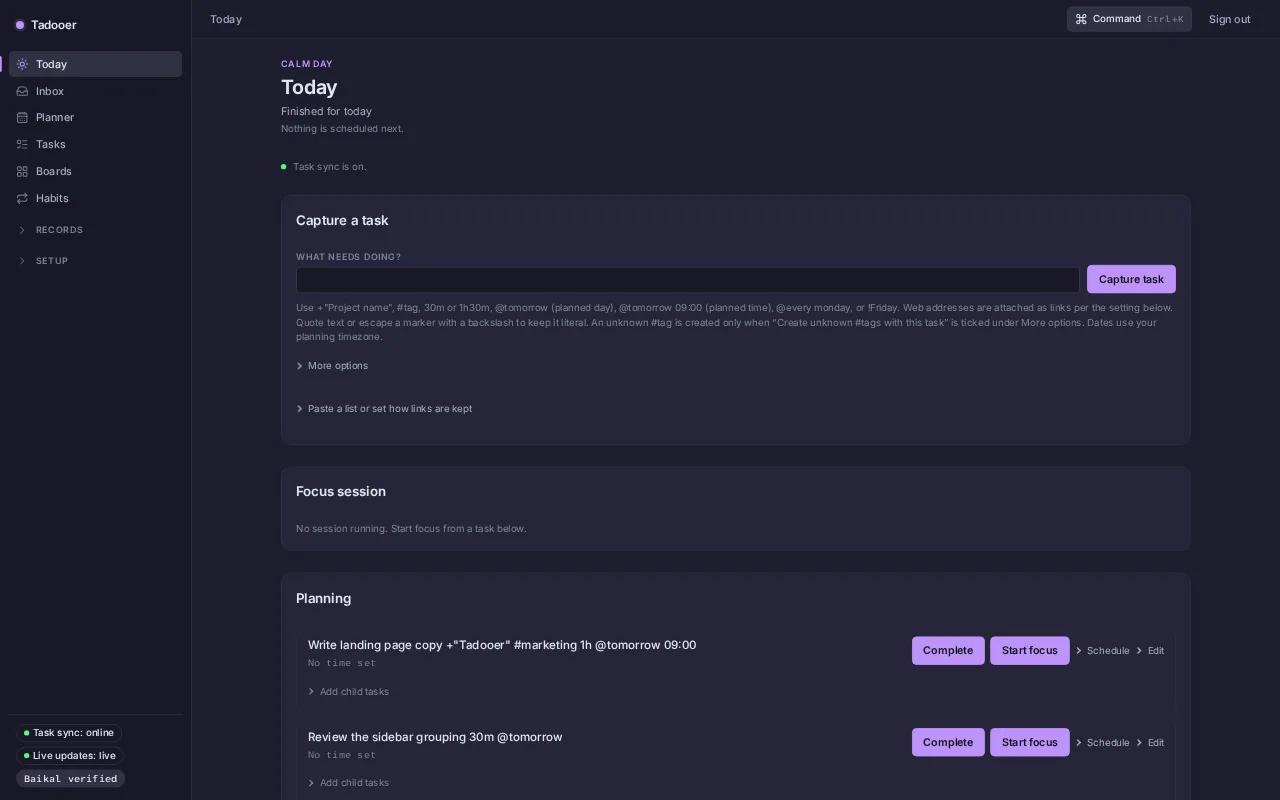
Task: Complete the Write landing page copy task
Action: pos(948,651)
